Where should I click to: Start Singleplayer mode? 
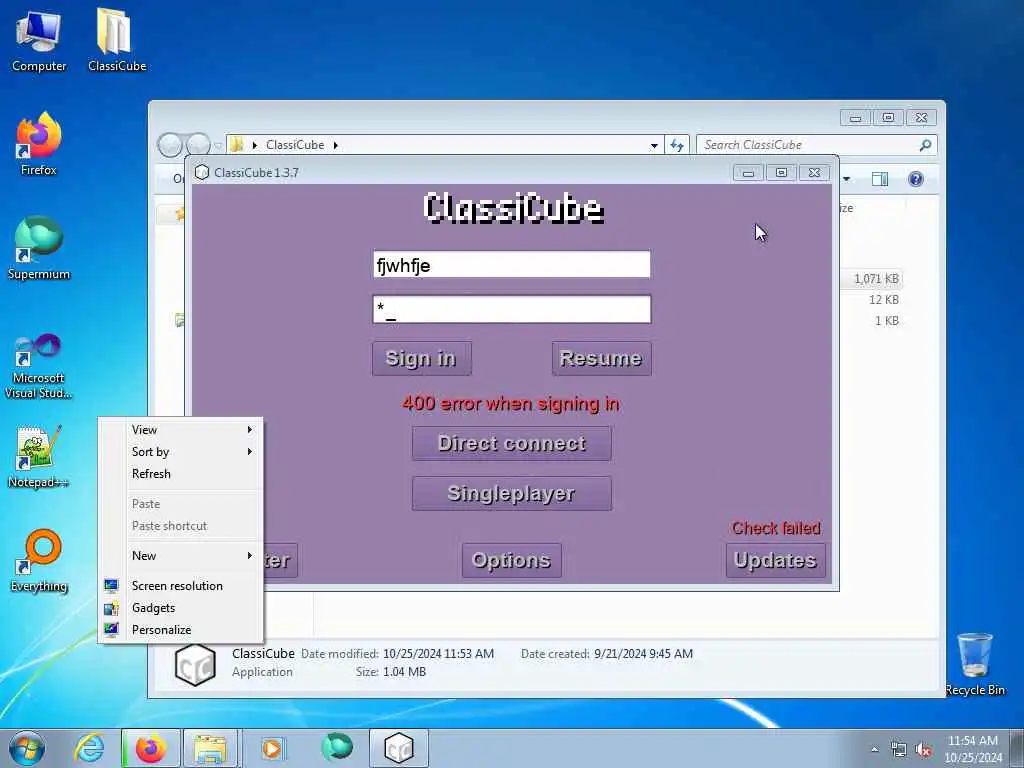pyautogui.click(x=511, y=493)
